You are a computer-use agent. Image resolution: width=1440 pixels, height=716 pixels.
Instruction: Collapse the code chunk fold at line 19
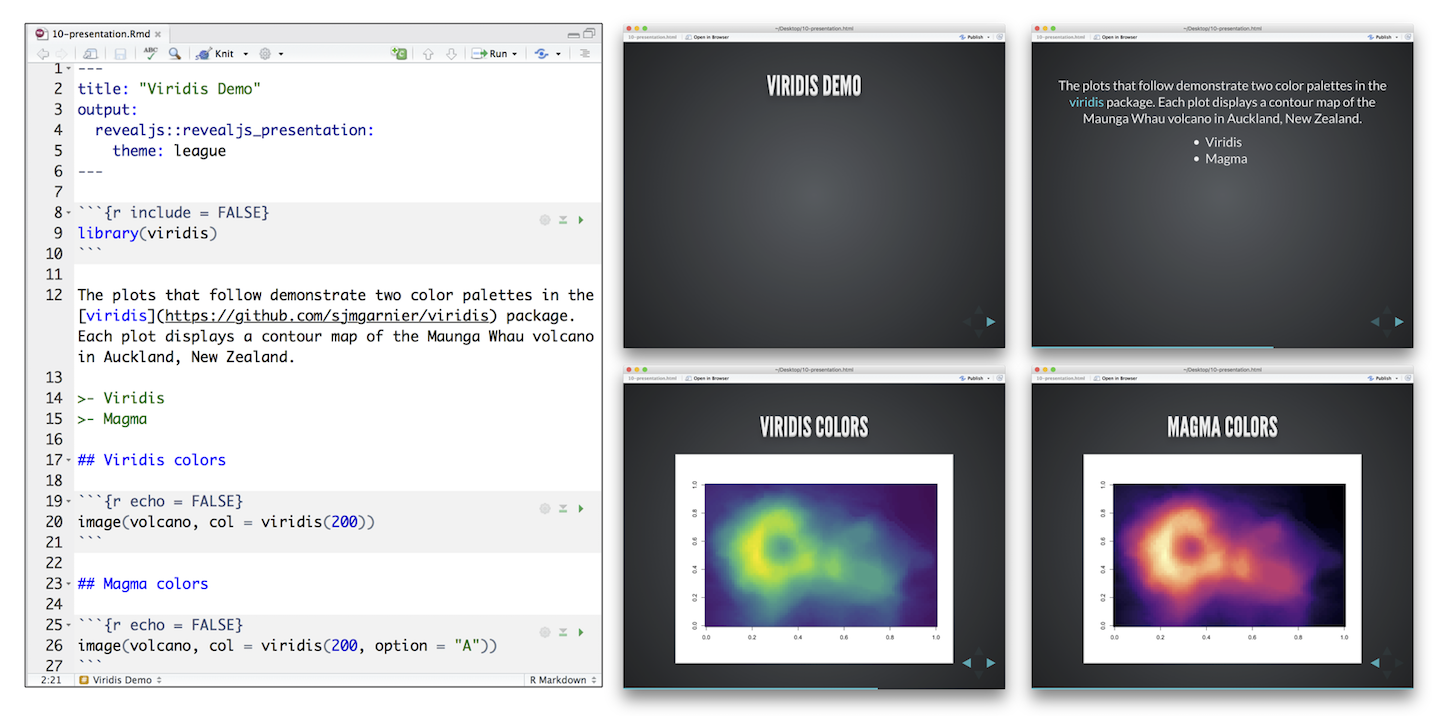point(69,501)
